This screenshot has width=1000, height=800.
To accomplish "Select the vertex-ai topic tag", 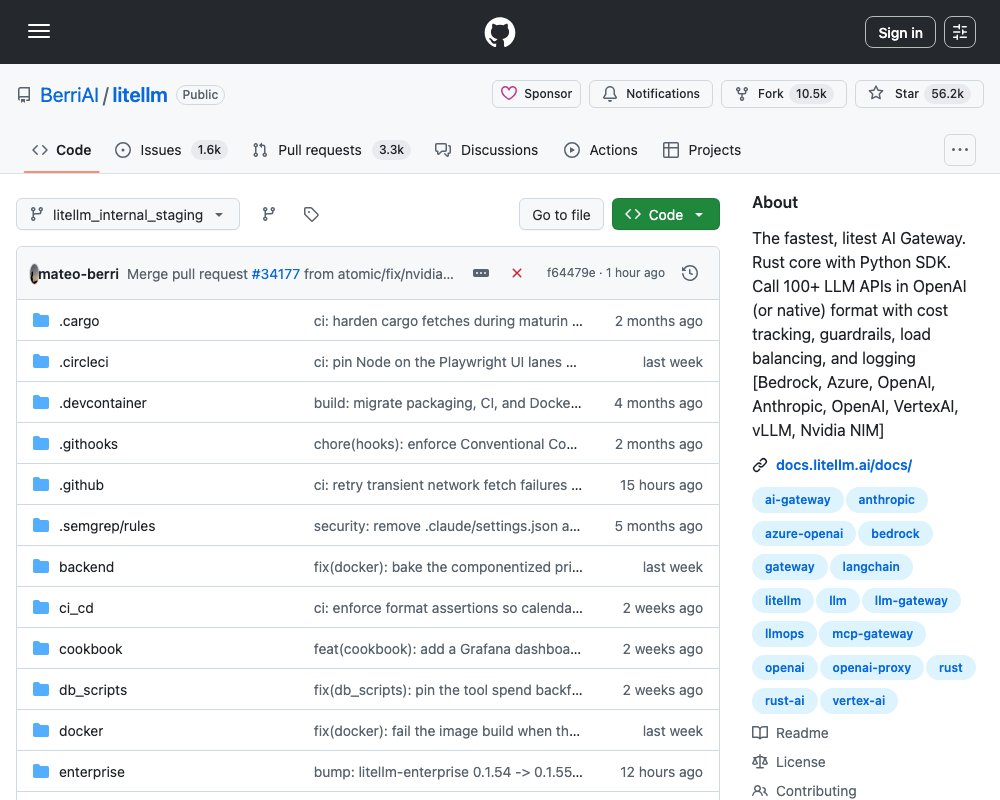I will [858, 700].
